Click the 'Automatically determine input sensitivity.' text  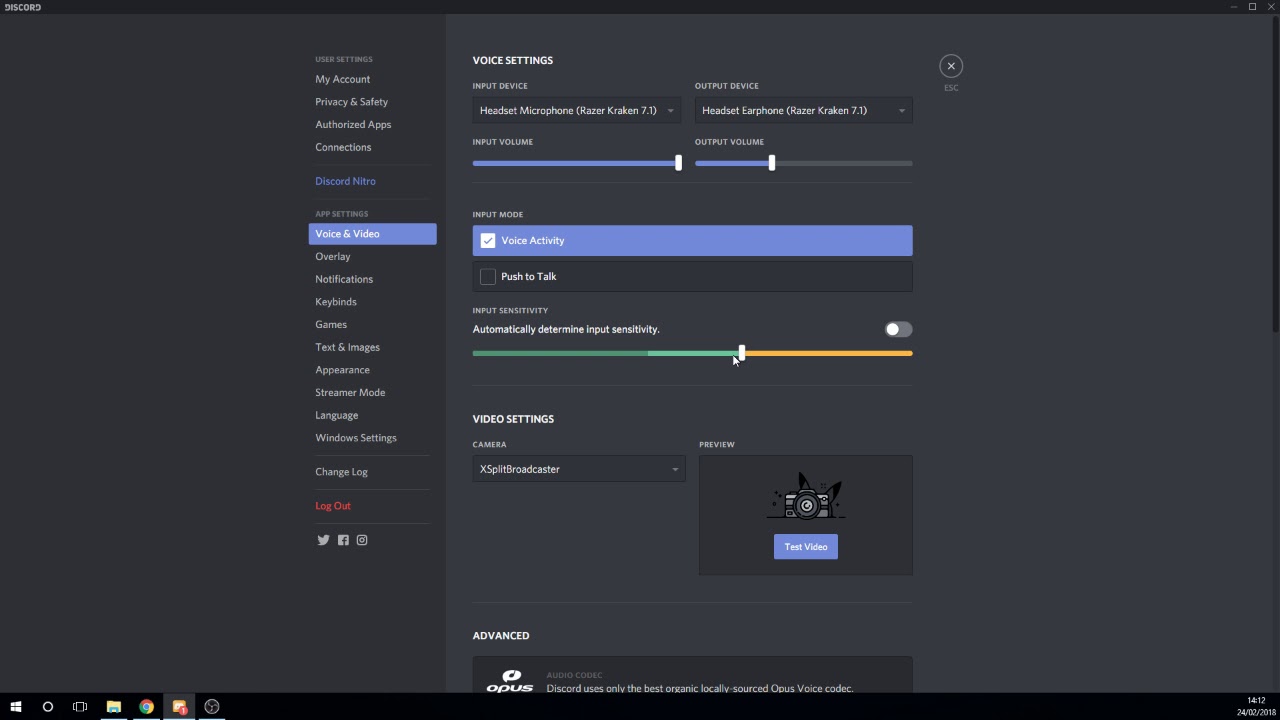point(566,329)
